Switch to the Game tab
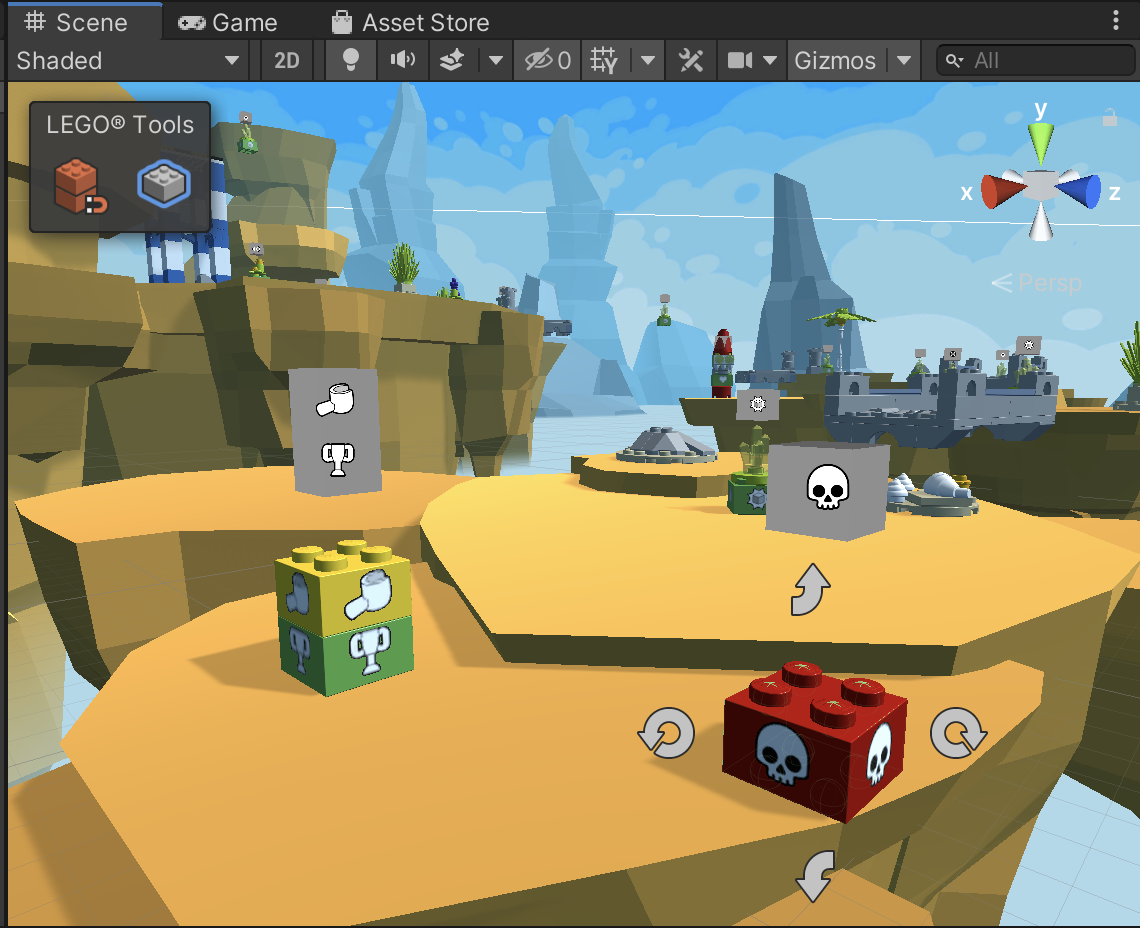The image size is (1140, 928). (228, 22)
